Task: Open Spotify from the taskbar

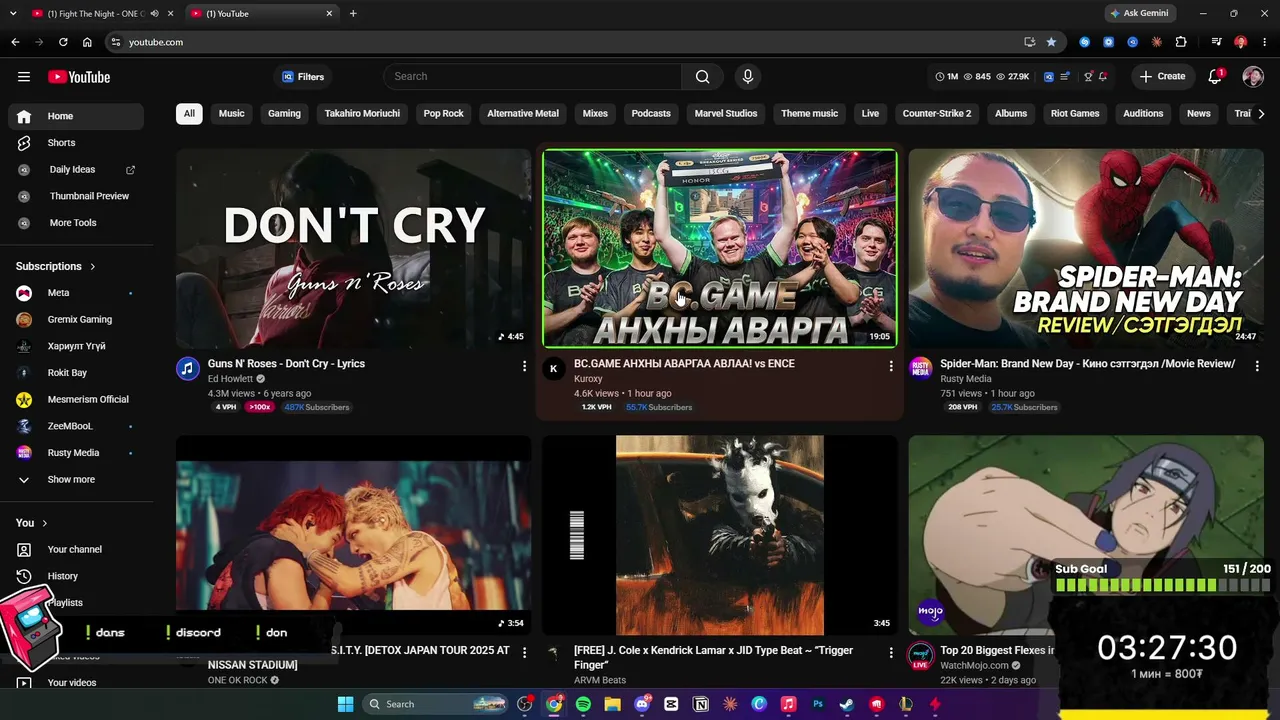Action: pyautogui.click(x=583, y=704)
